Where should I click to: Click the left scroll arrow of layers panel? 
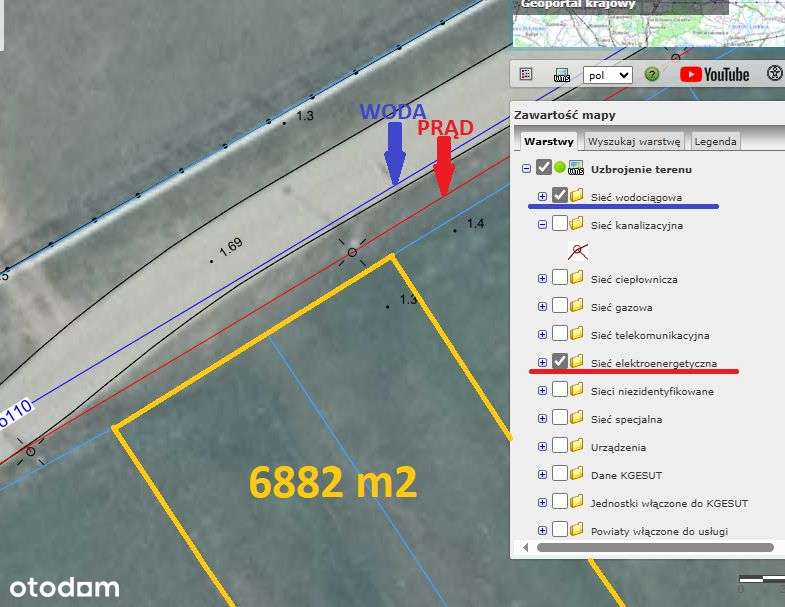click(525, 547)
